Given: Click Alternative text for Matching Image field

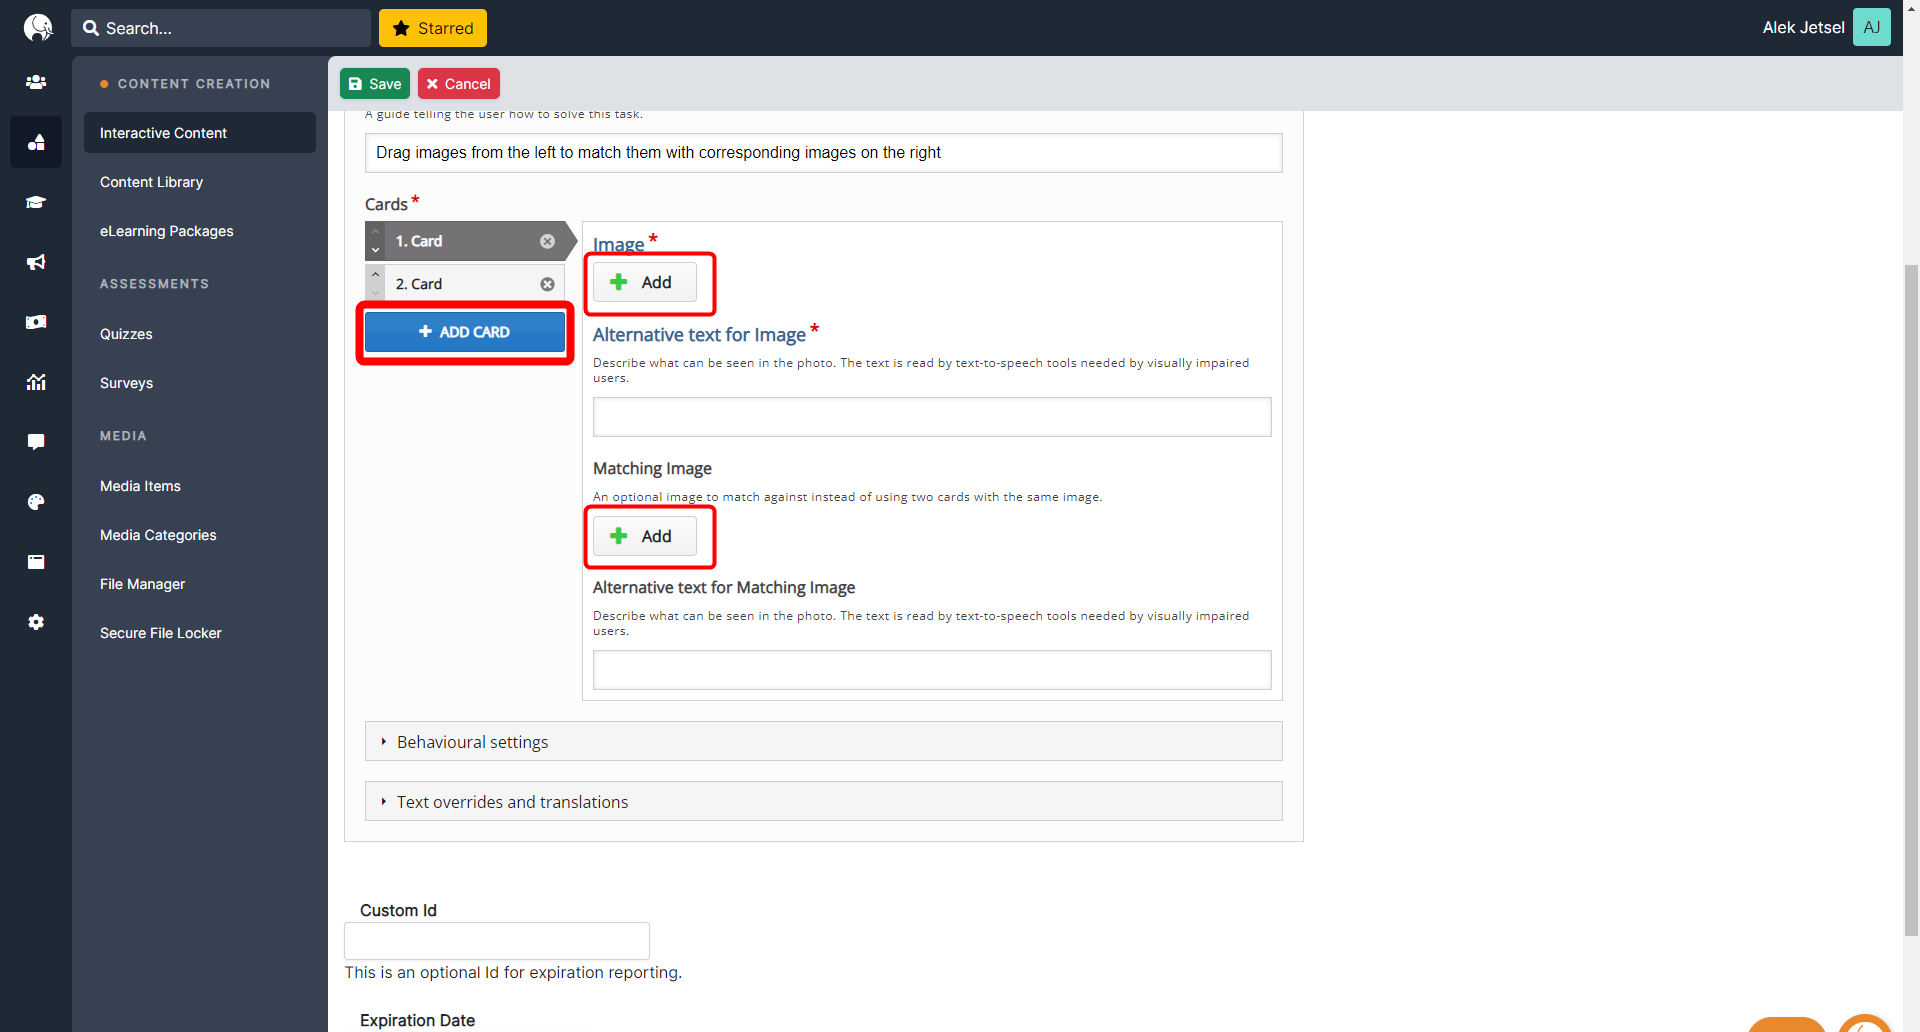Looking at the screenshot, I should (932, 670).
